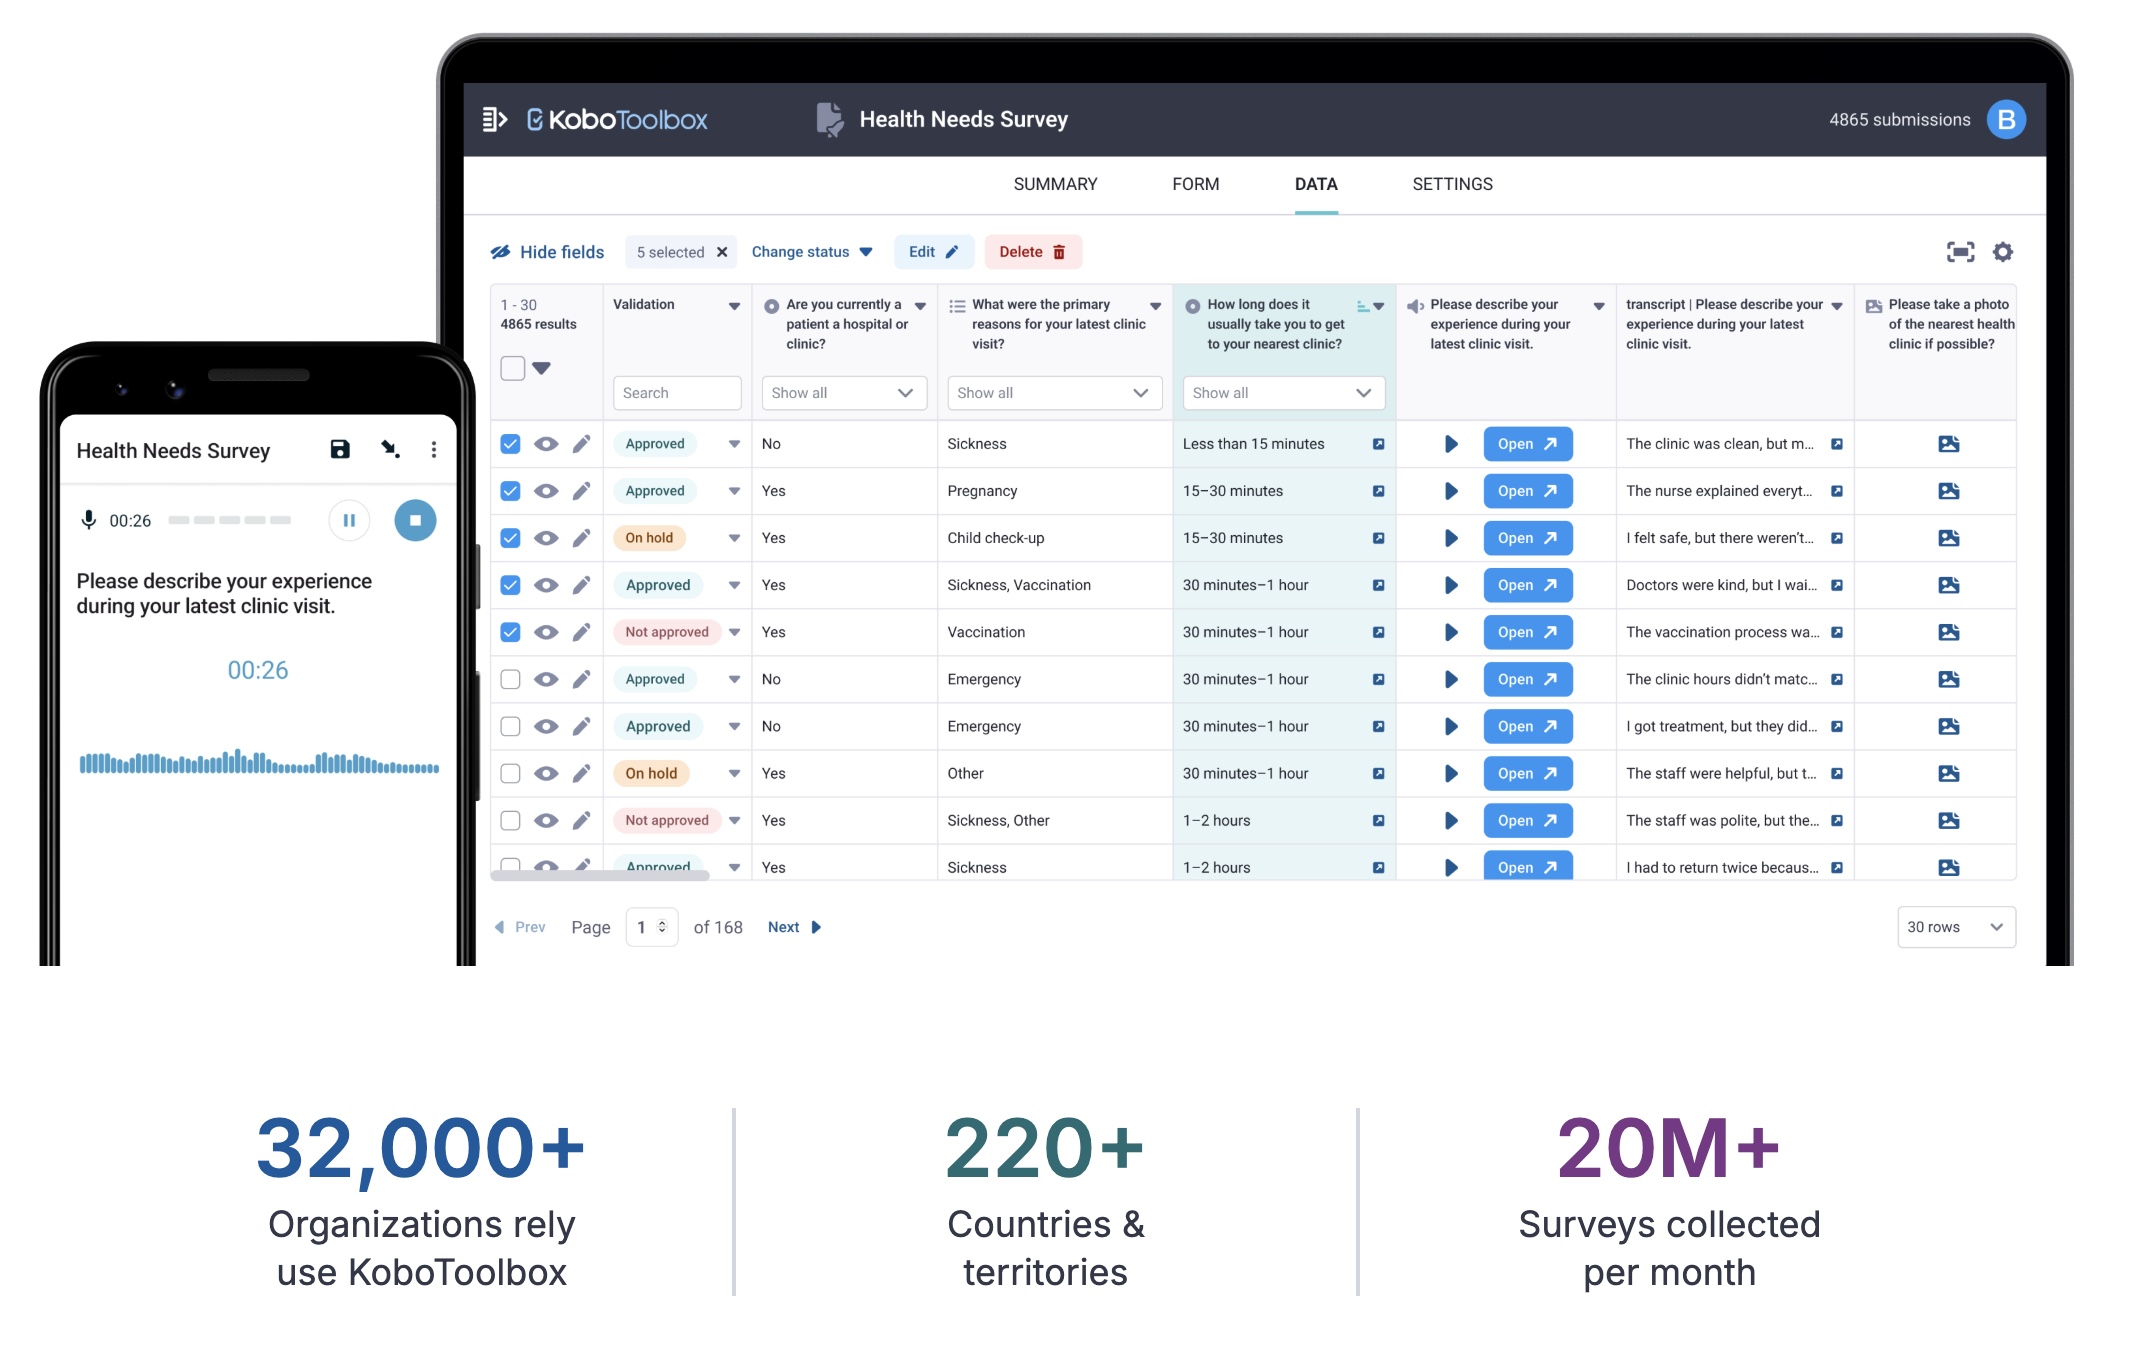
Task: Open the 30 rows page size dropdown
Action: [x=1955, y=927]
